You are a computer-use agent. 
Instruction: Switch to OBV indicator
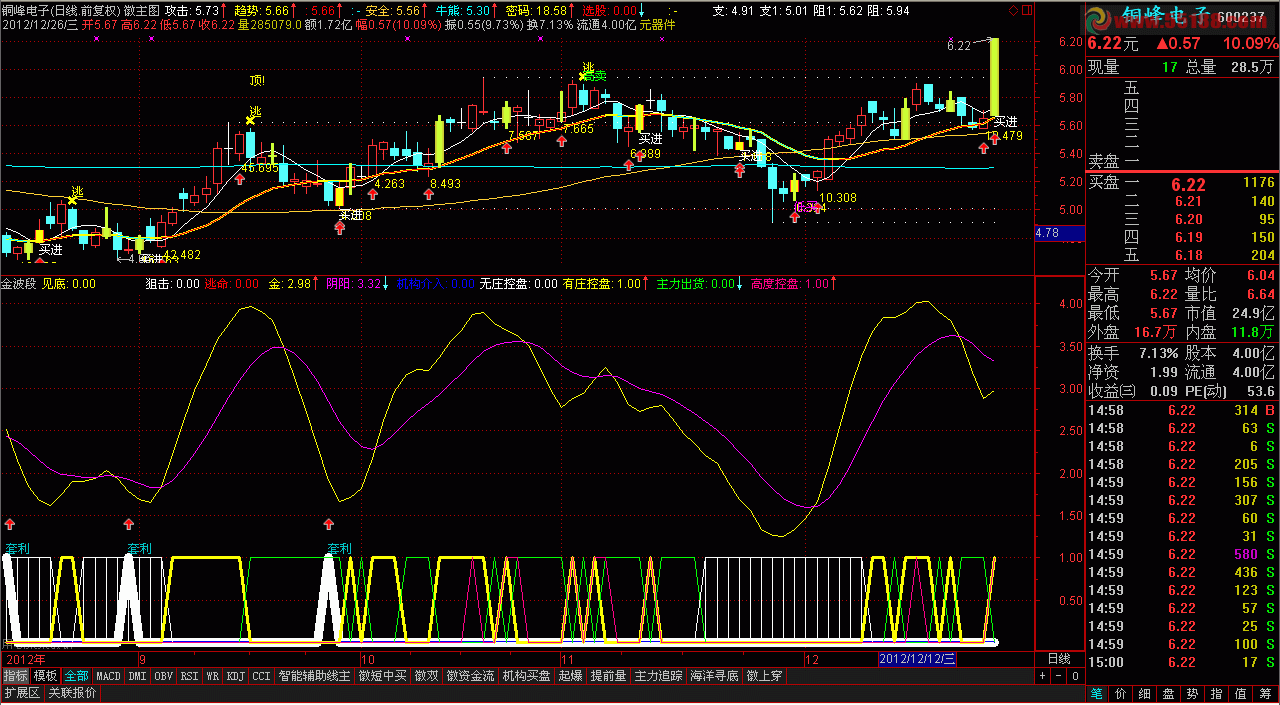click(163, 676)
